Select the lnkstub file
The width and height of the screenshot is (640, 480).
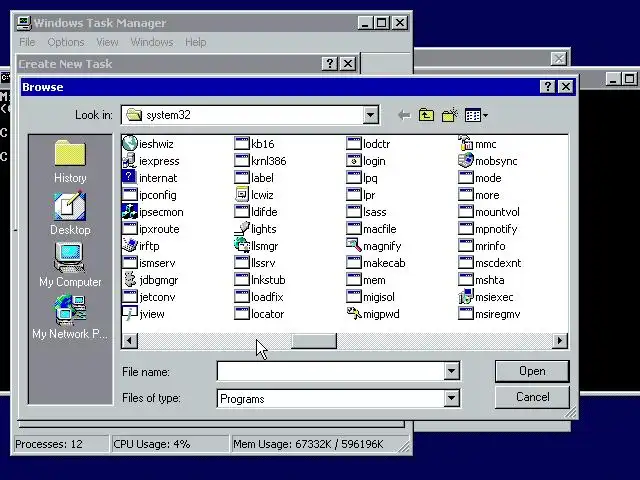click(x=260, y=280)
